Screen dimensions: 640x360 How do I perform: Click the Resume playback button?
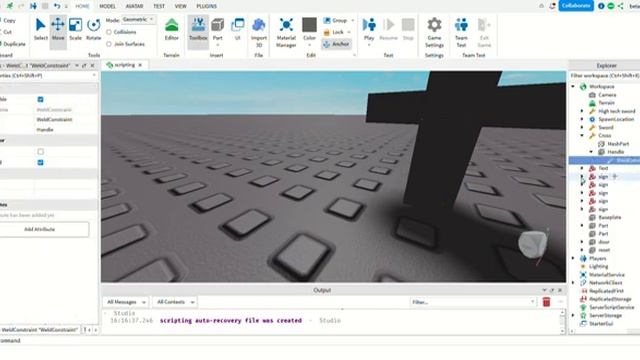pos(389,29)
